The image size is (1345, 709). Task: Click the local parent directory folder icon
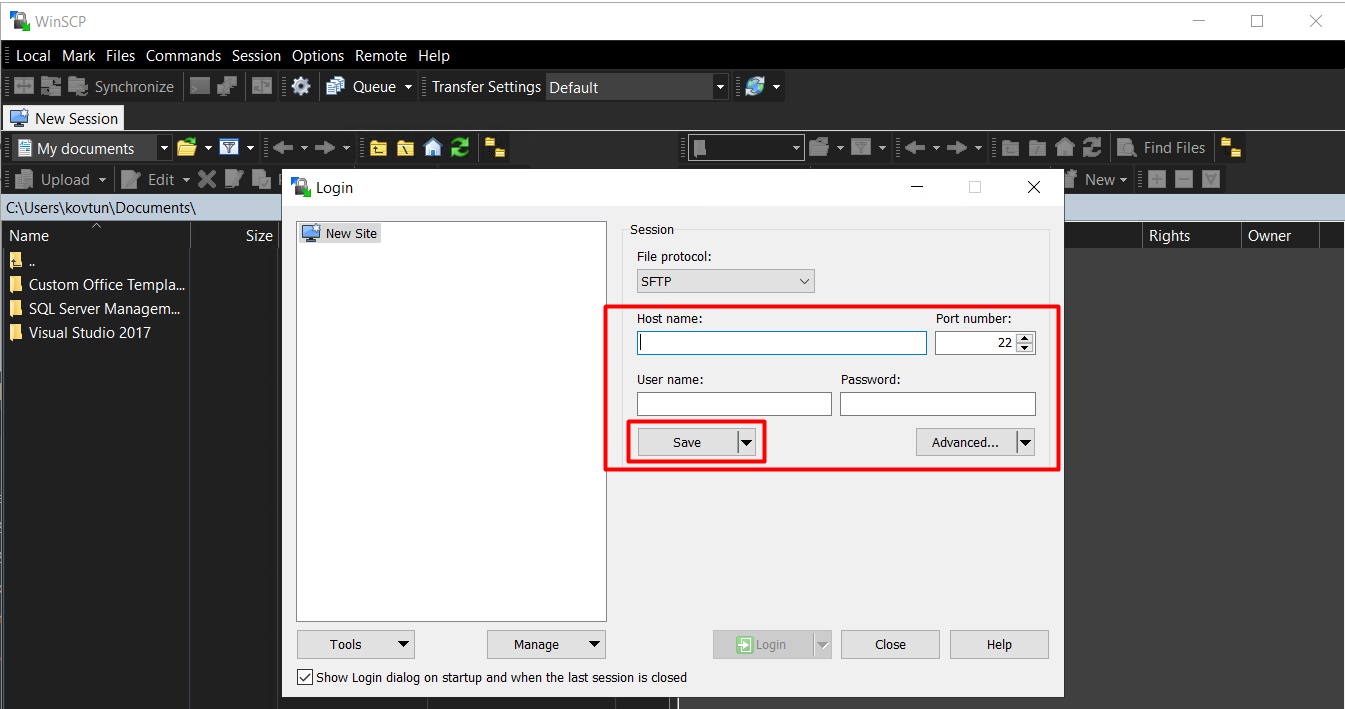point(378,148)
